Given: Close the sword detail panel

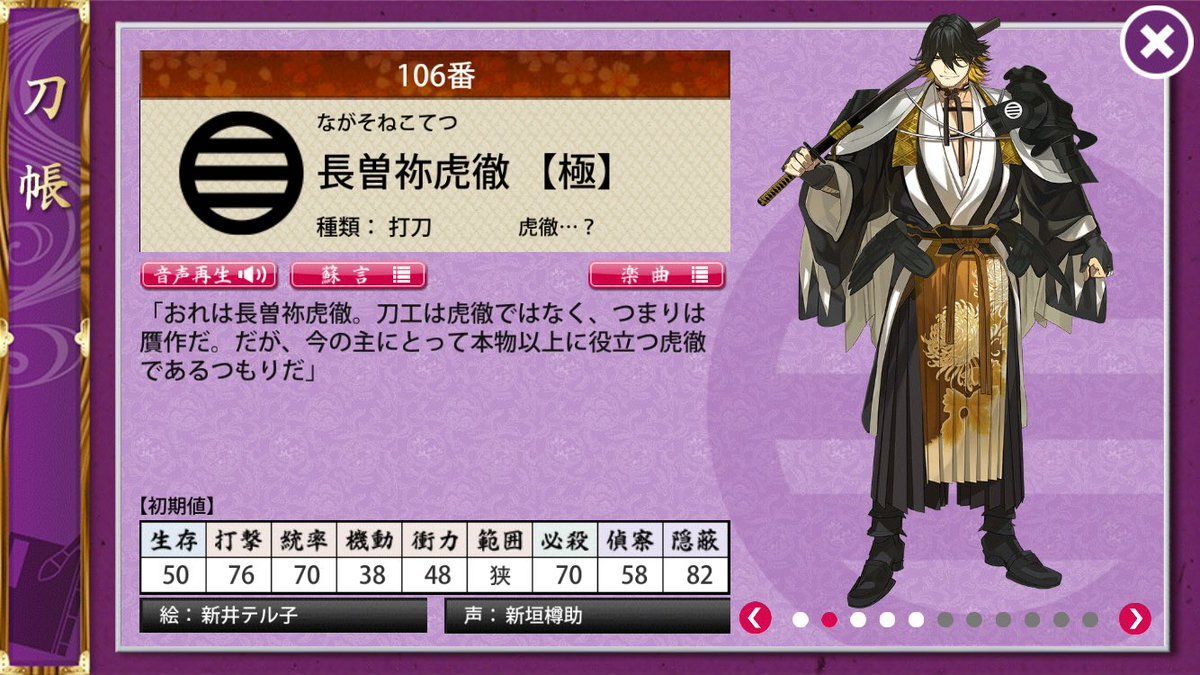Looking at the screenshot, I should (1156, 43).
